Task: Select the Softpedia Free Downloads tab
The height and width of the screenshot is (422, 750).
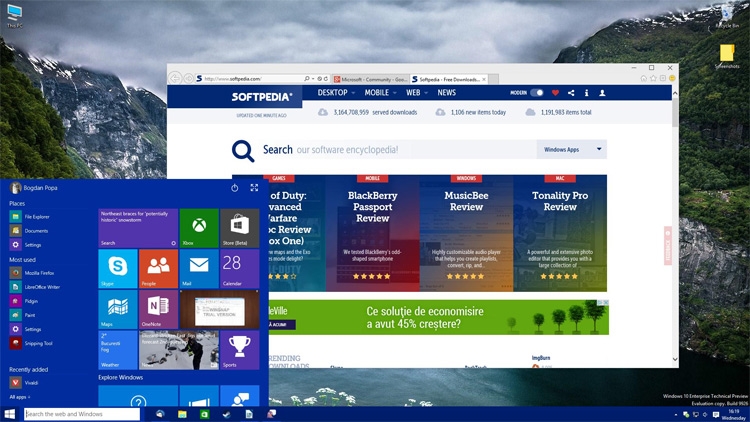Action: [449, 79]
